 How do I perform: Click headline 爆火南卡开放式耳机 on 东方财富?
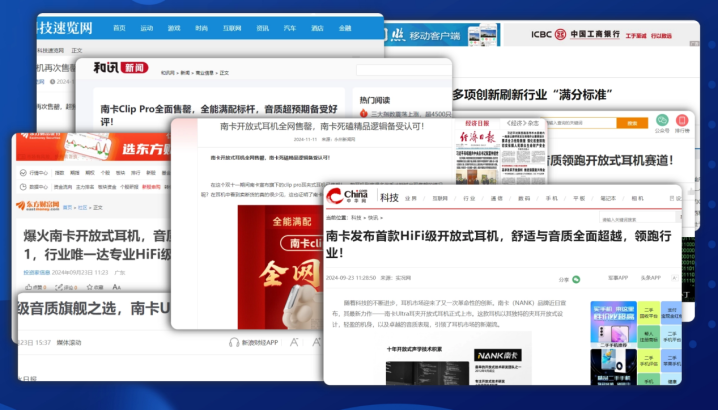98,245
